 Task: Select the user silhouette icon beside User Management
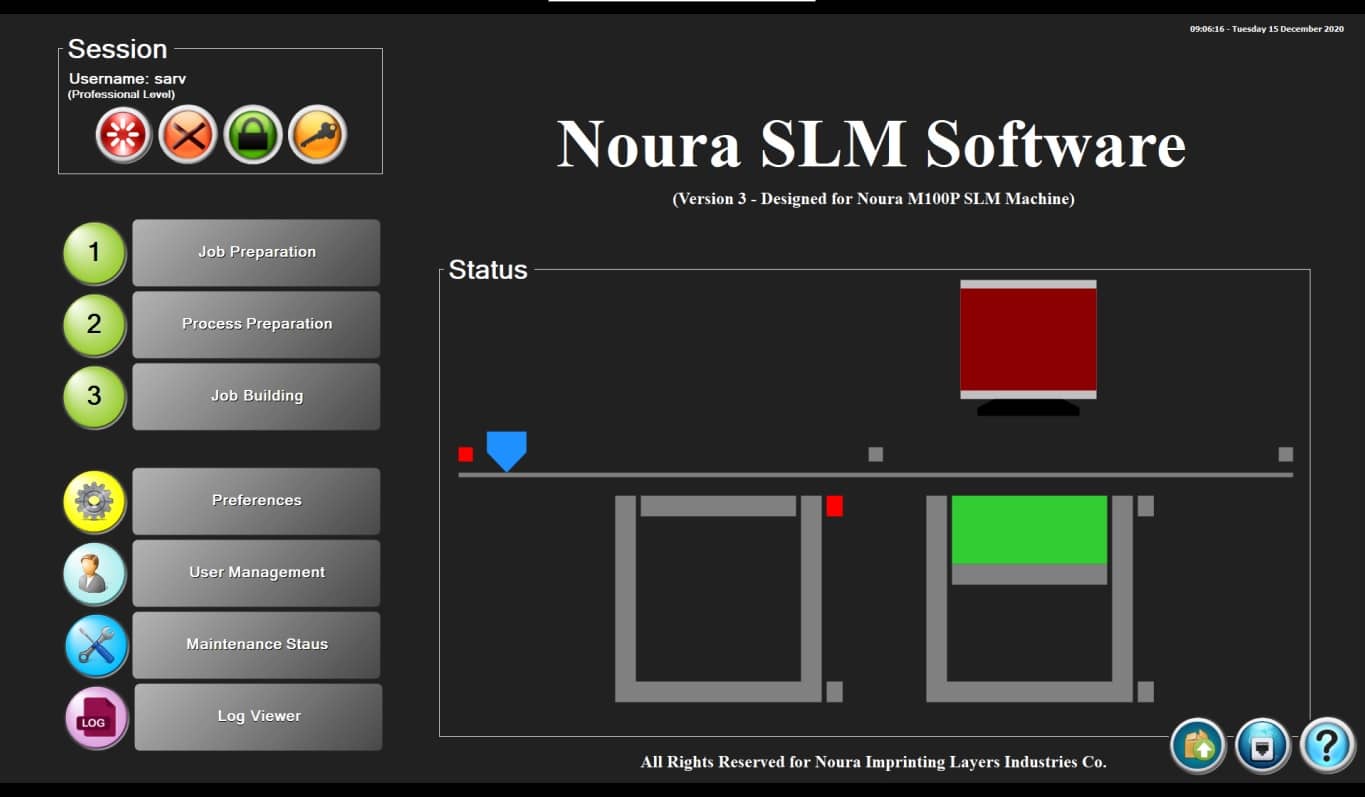tap(94, 573)
